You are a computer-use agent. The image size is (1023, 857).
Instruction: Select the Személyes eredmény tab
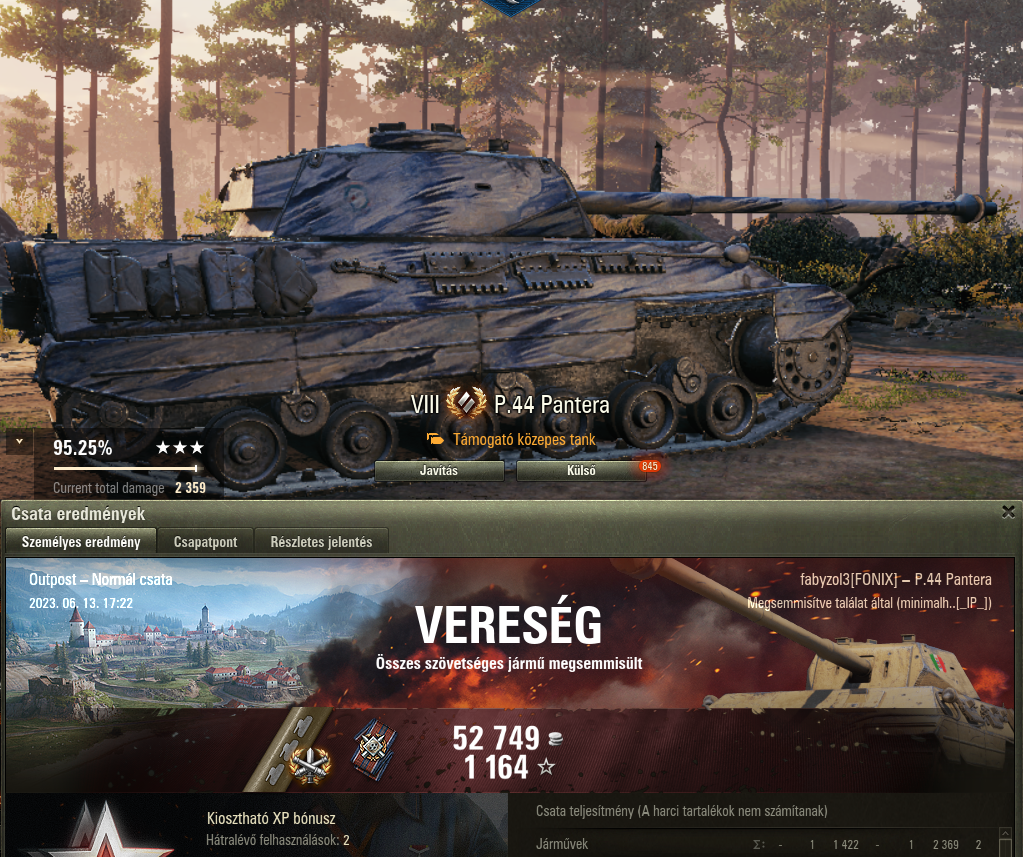click(81, 542)
